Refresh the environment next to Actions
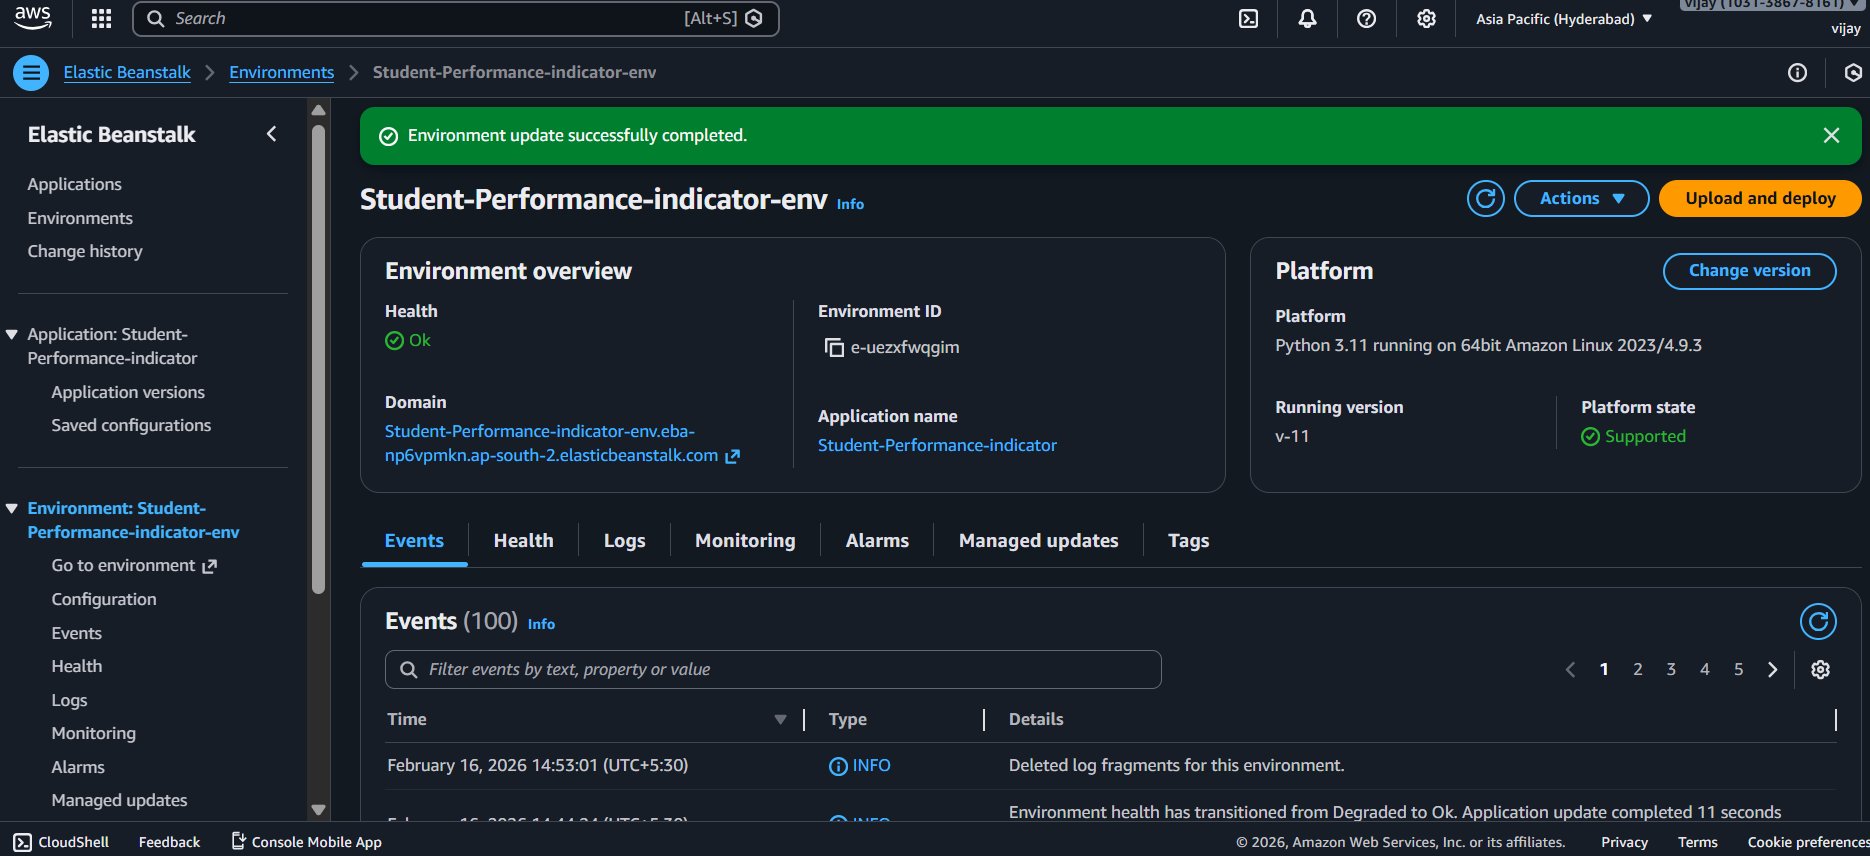 point(1485,199)
